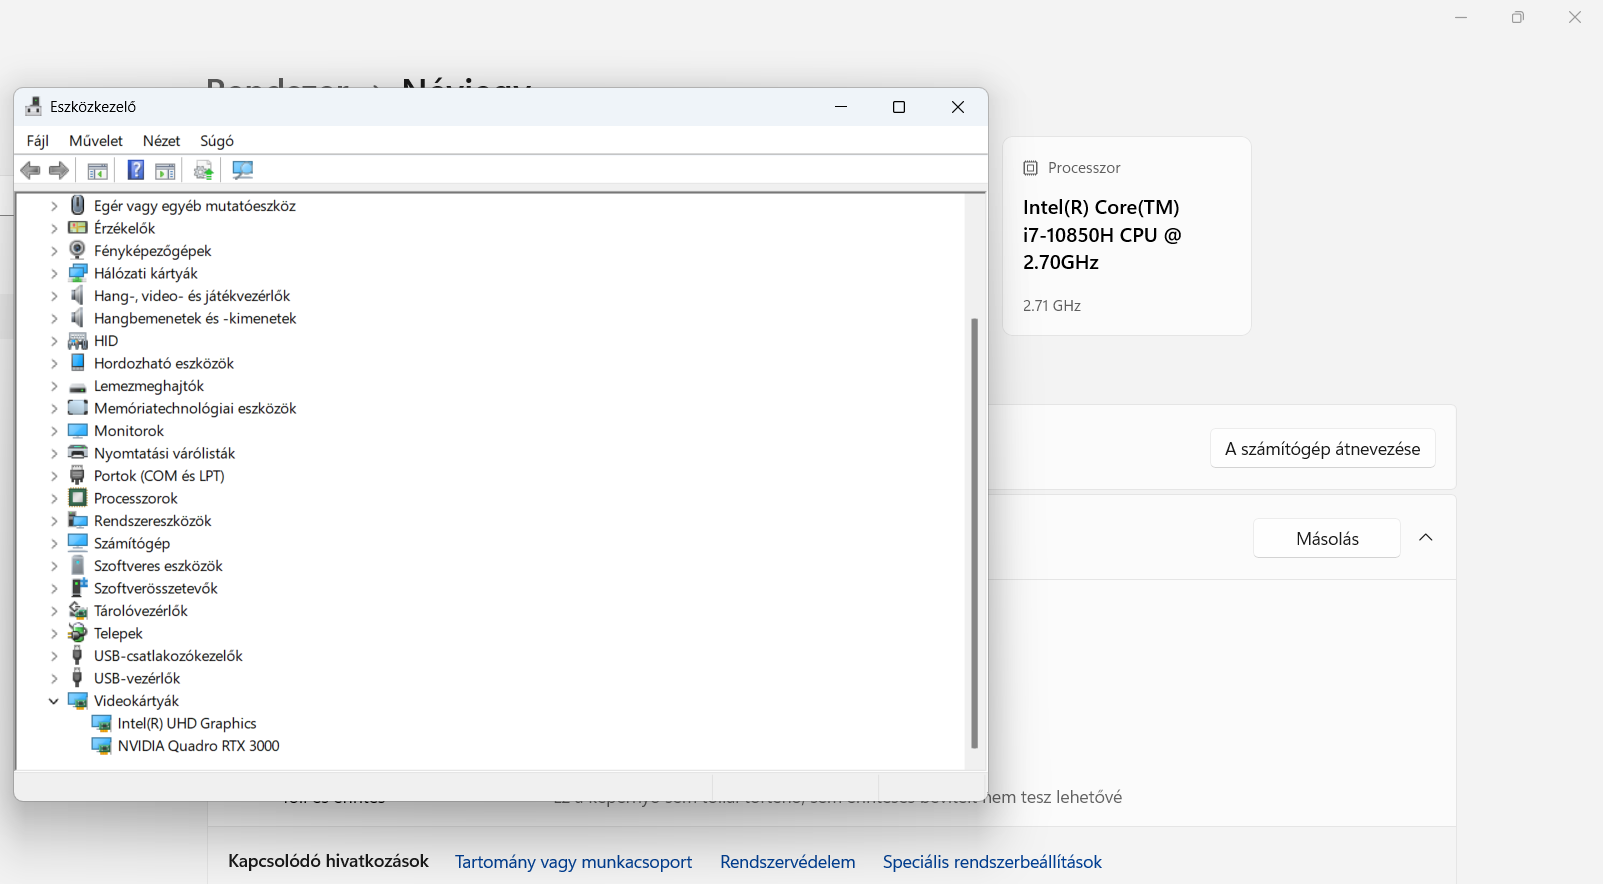Click the Érzékelők sensor icon
Viewport: 1603px width, 884px height.
coord(78,228)
